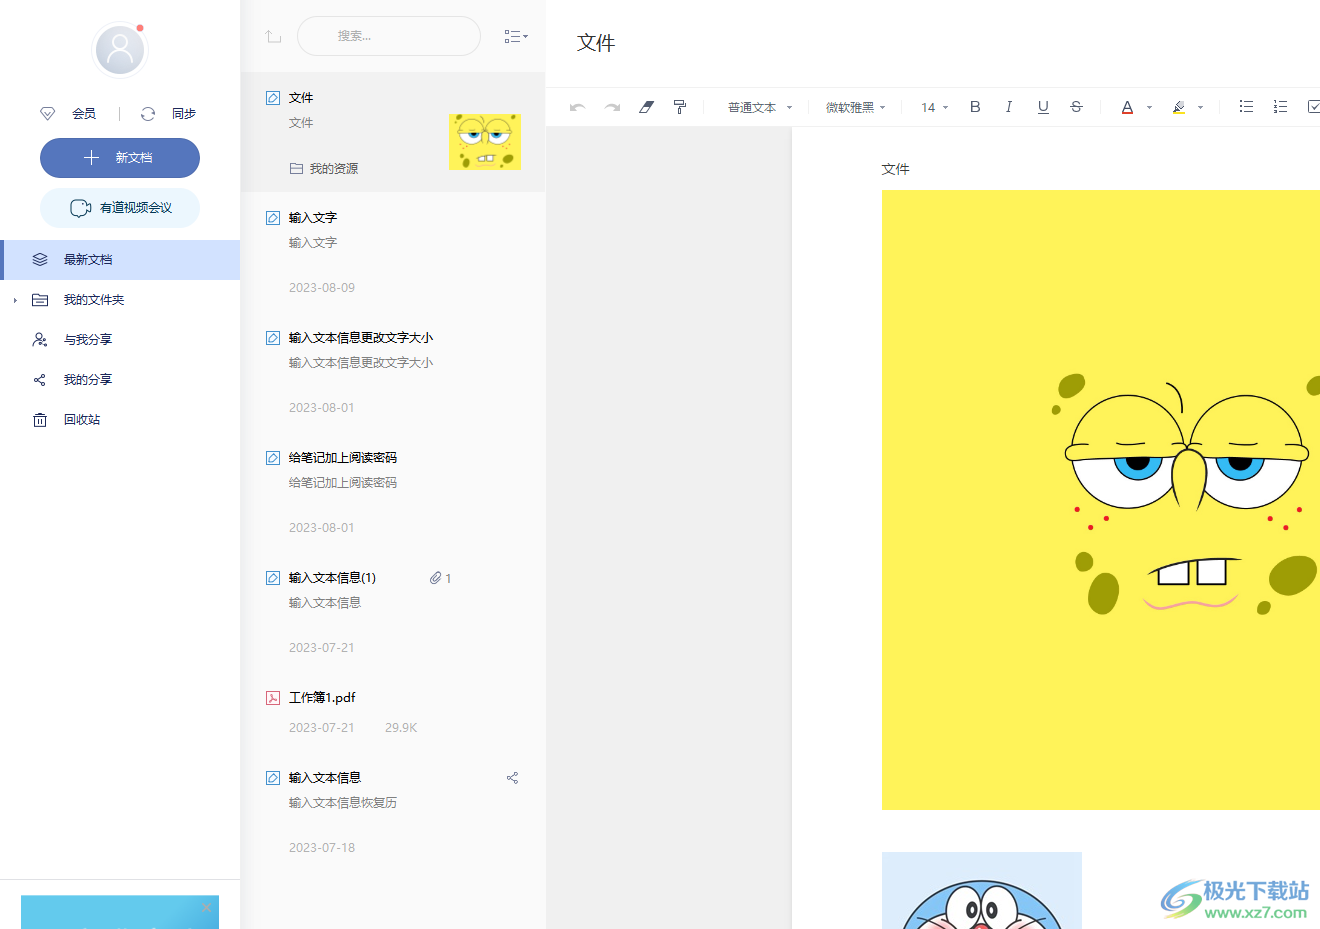Open 与我分享 in sidebar

(x=120, y=340)
